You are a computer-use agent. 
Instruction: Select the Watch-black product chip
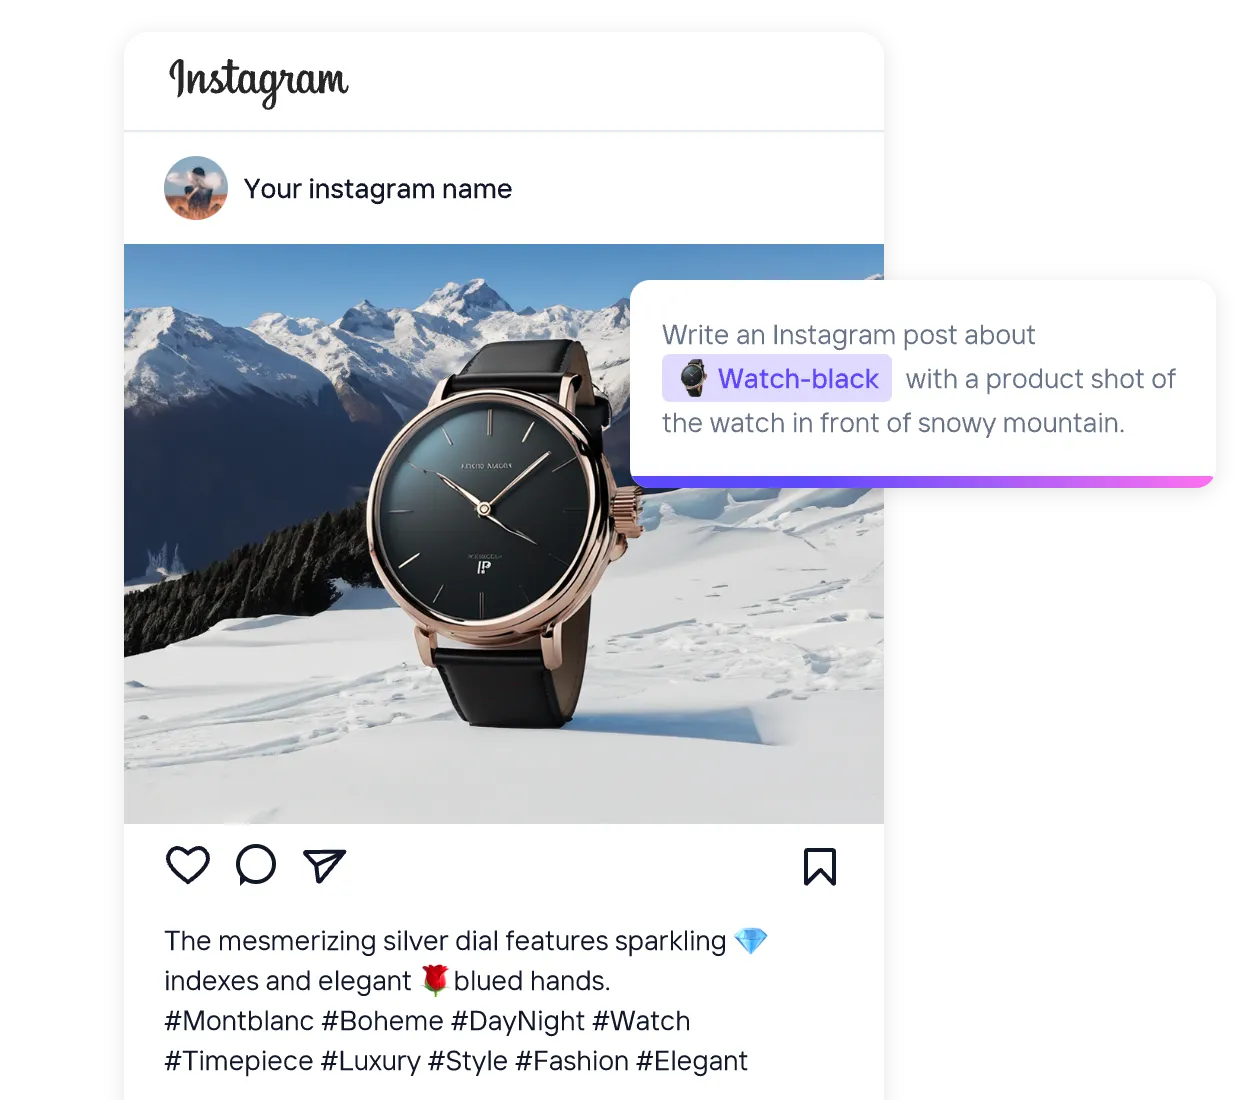click(x=777, y=378)
